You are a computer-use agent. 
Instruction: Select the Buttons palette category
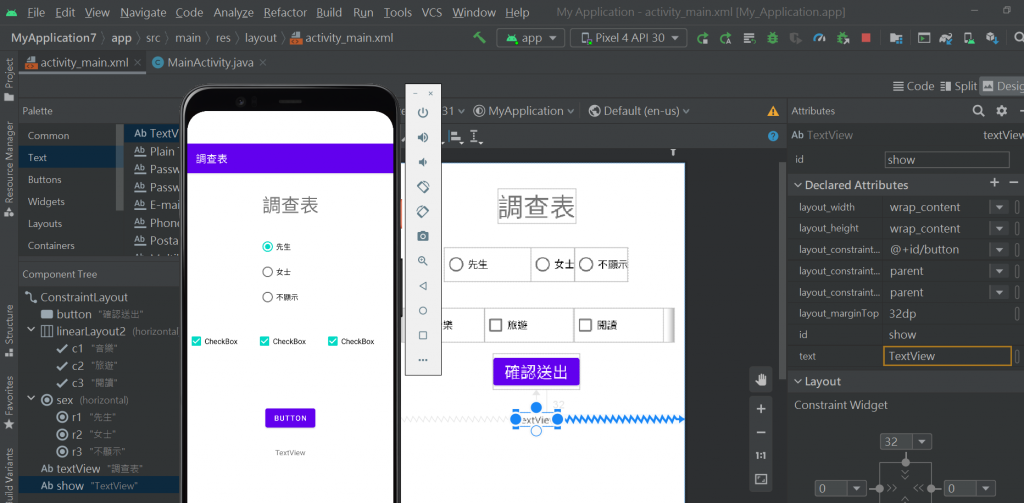(x=44, y=180)
